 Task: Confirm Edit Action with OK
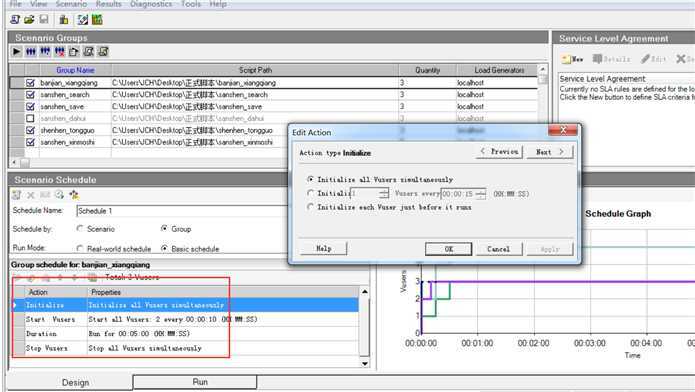[449, 249]
